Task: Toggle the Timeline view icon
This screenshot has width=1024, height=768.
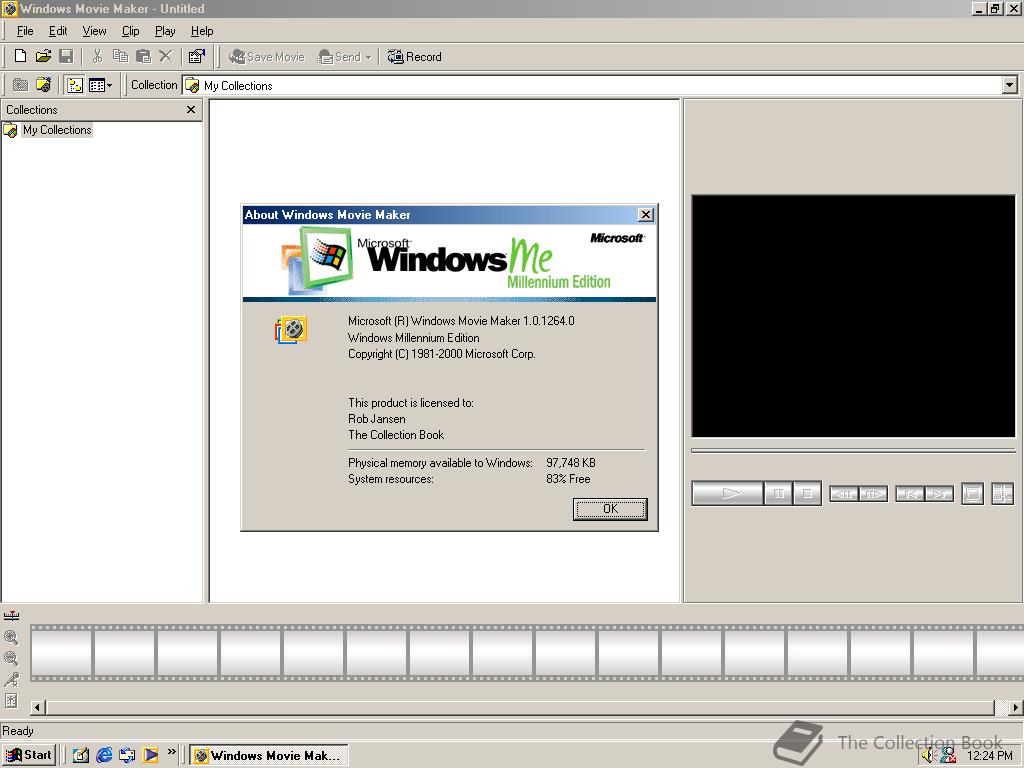Action: 11,616
